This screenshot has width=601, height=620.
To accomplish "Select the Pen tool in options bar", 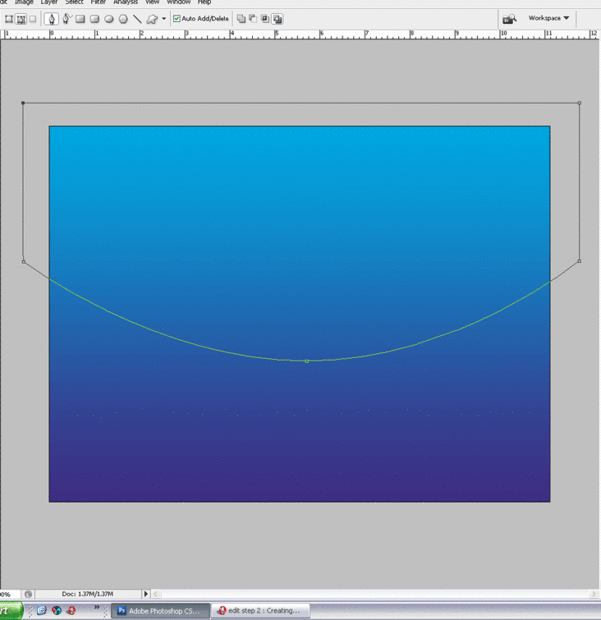I will 51,19.
